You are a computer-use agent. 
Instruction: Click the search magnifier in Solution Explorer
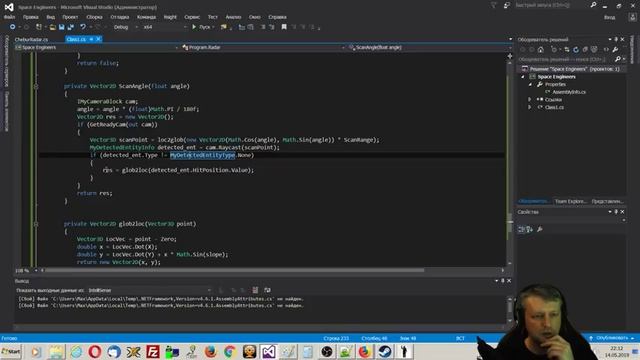coord(618,59)
